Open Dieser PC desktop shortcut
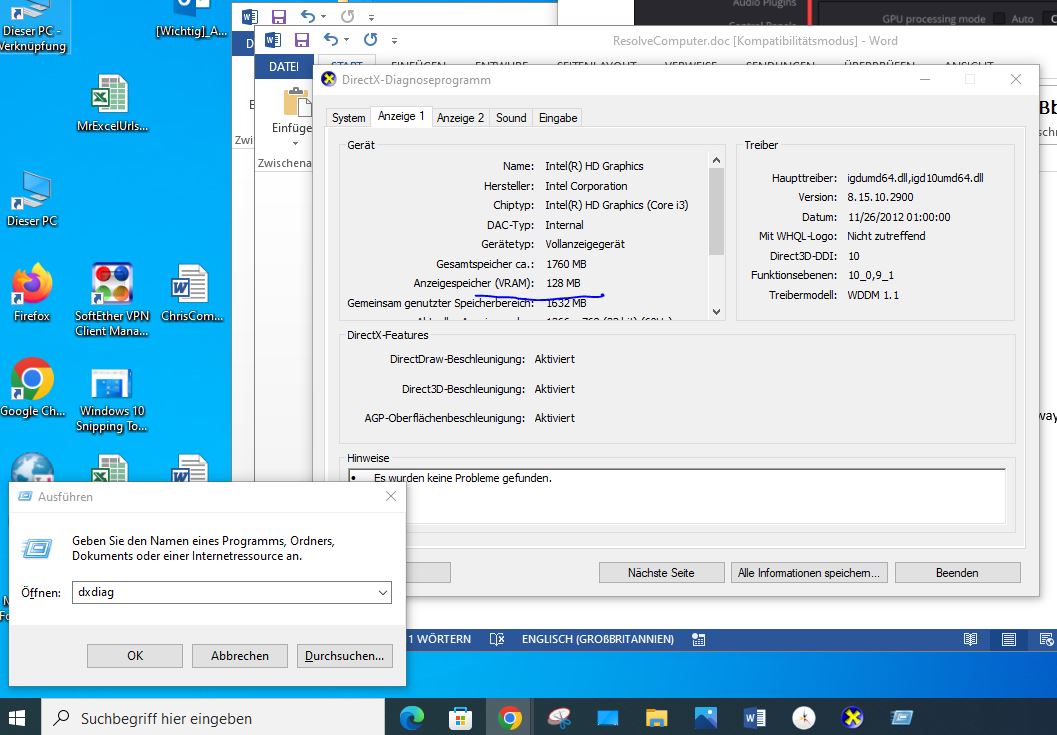 pyautogui.click(x=32, y=199)
